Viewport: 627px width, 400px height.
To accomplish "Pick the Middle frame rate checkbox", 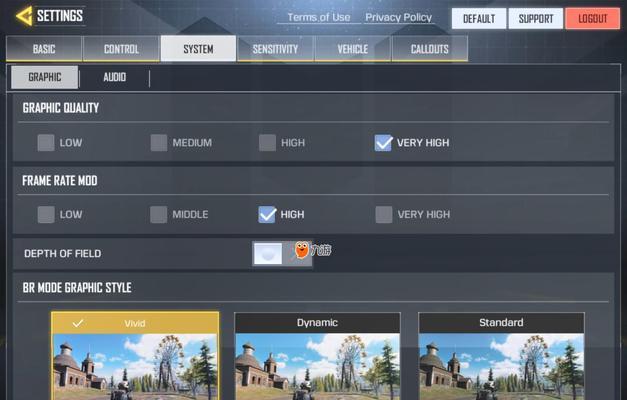I will point(159,214).
